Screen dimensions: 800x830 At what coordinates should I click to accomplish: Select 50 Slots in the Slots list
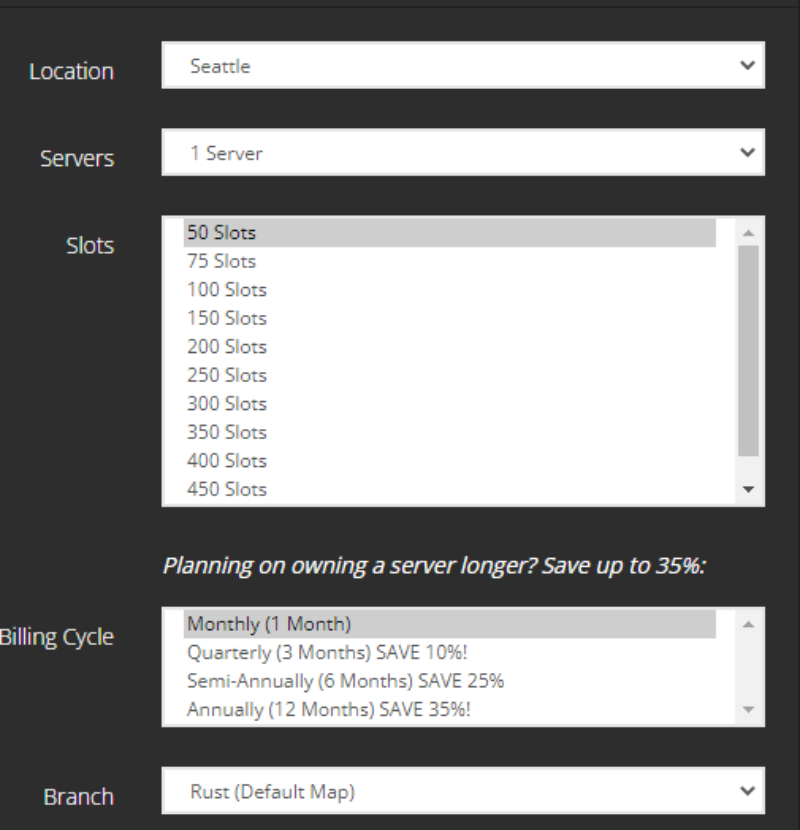pos(450,233)
